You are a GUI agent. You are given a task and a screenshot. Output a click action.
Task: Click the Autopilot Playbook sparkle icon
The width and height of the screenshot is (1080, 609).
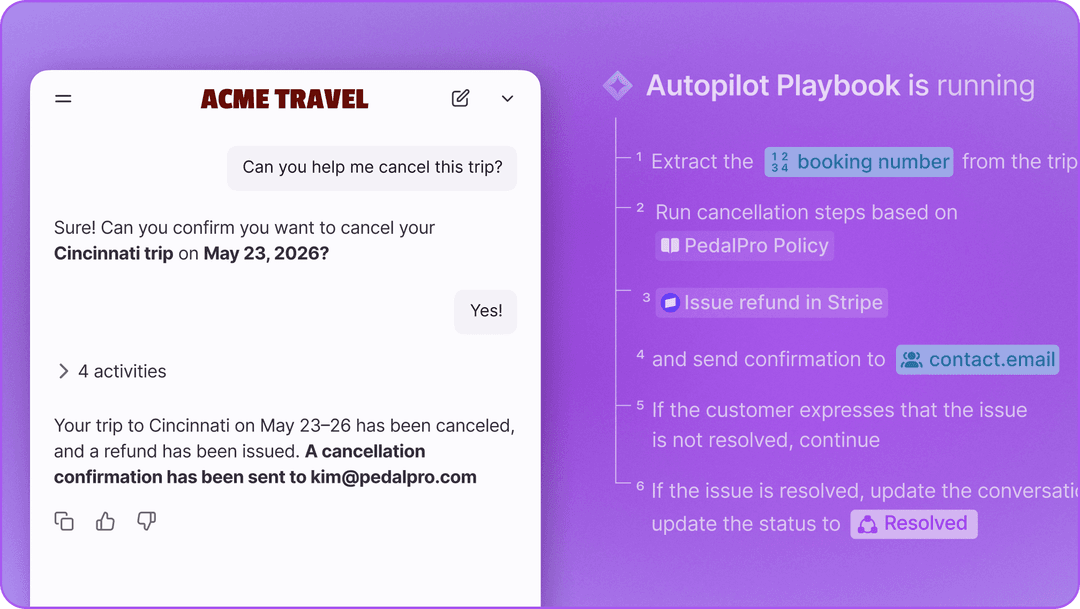[617, 86]
